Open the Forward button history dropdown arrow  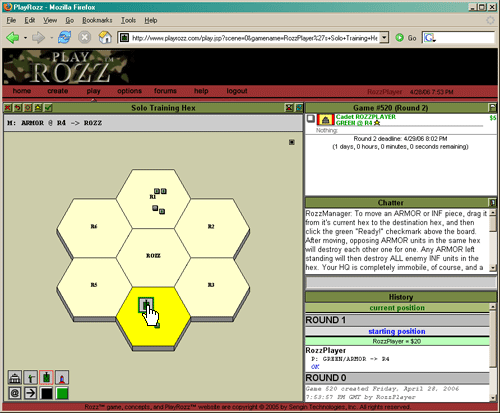pos(51,38)
